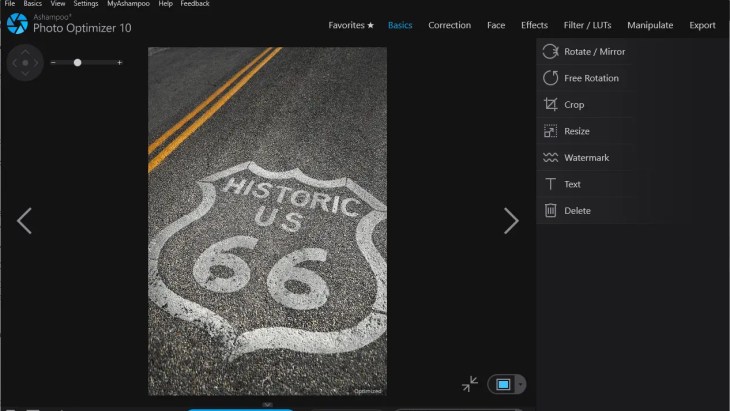730x411 pixels.
Task: Open the Help menu
Action: pyautogui.click(x=165, y=4)
